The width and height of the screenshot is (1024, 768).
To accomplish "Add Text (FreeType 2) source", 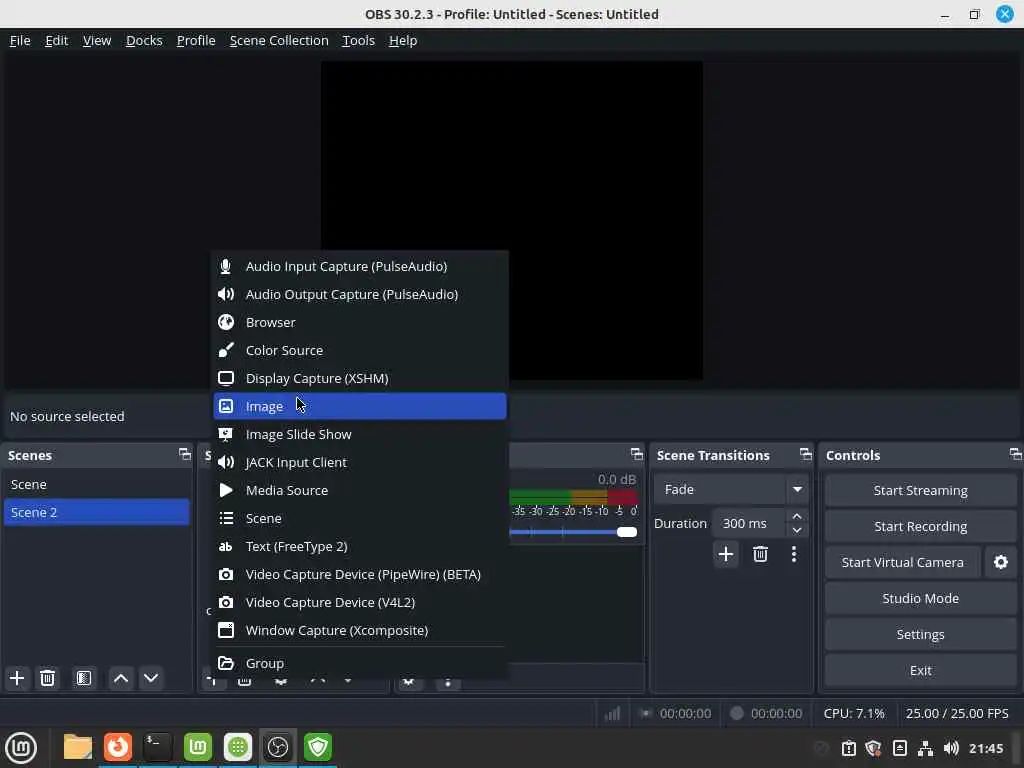I will click(x=360, y=547).
